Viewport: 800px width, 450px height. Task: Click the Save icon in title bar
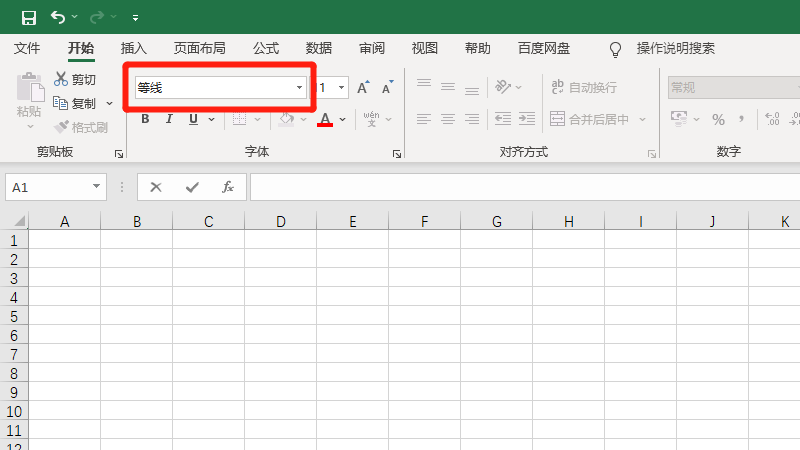click(x=29, y=17)
